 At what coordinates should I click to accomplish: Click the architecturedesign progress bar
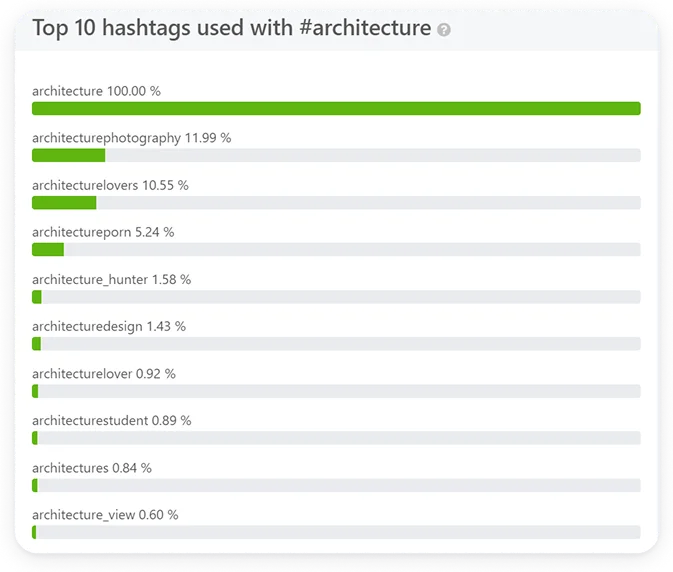336,344
